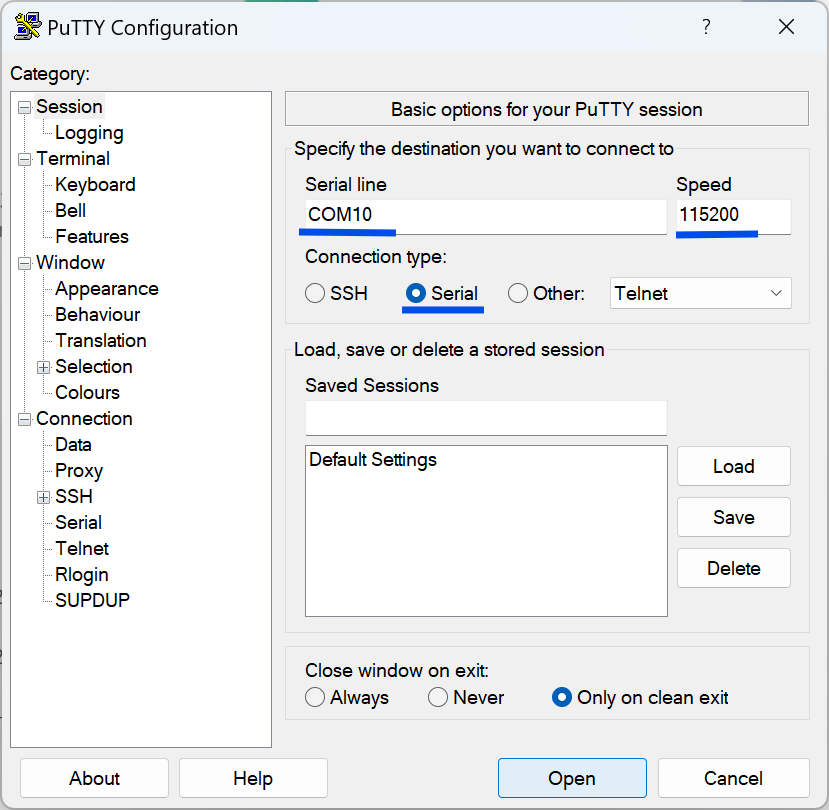829x810 pixels.
Task: Open the Keyboard settings category
Action: coord(94,184)
